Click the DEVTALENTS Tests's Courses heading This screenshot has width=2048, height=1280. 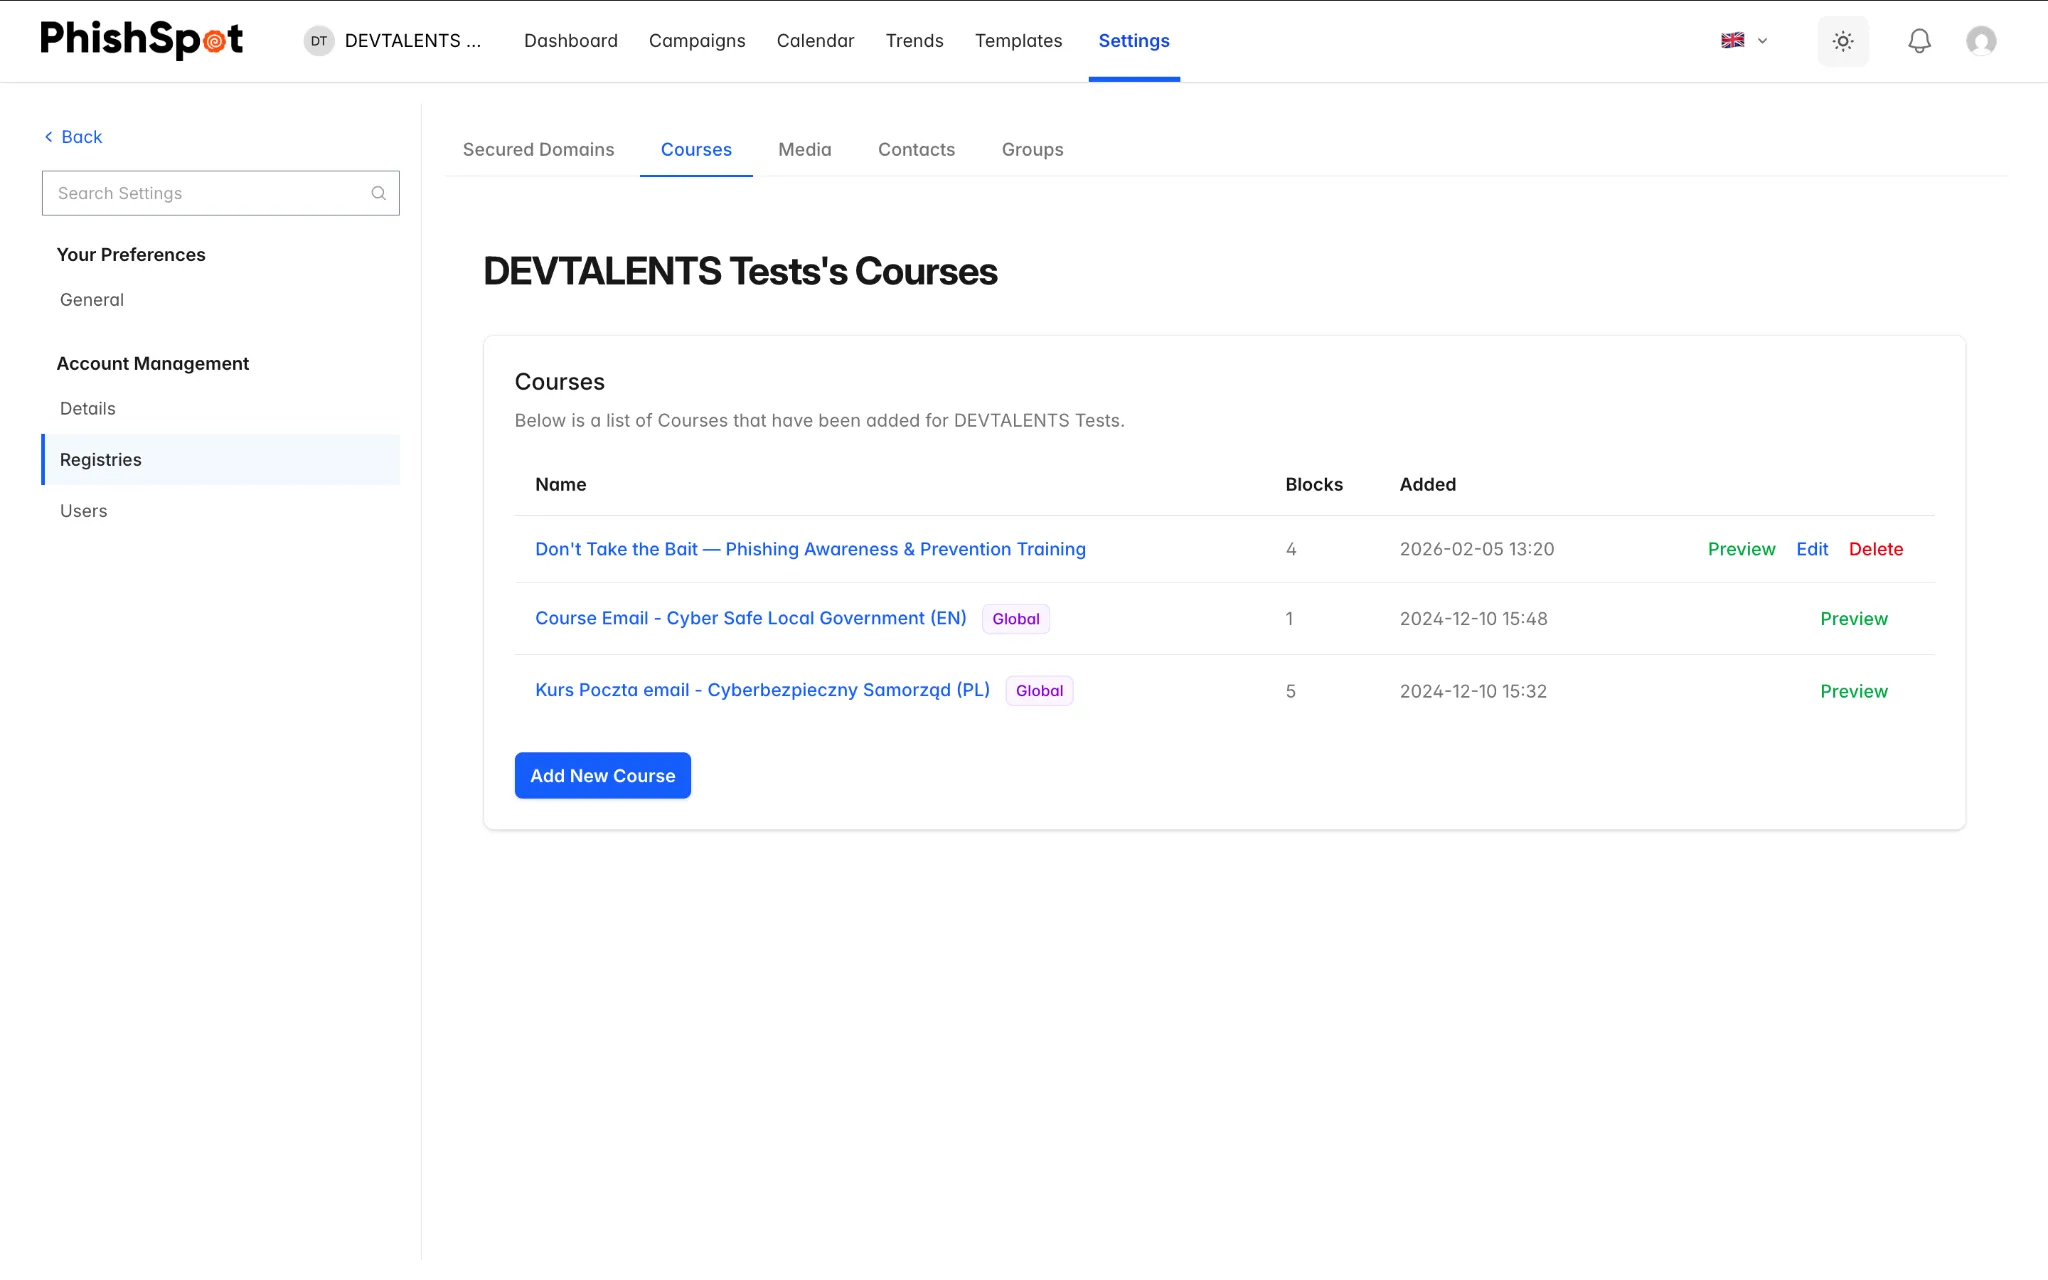pyautogui.click(x=740, y=271)
